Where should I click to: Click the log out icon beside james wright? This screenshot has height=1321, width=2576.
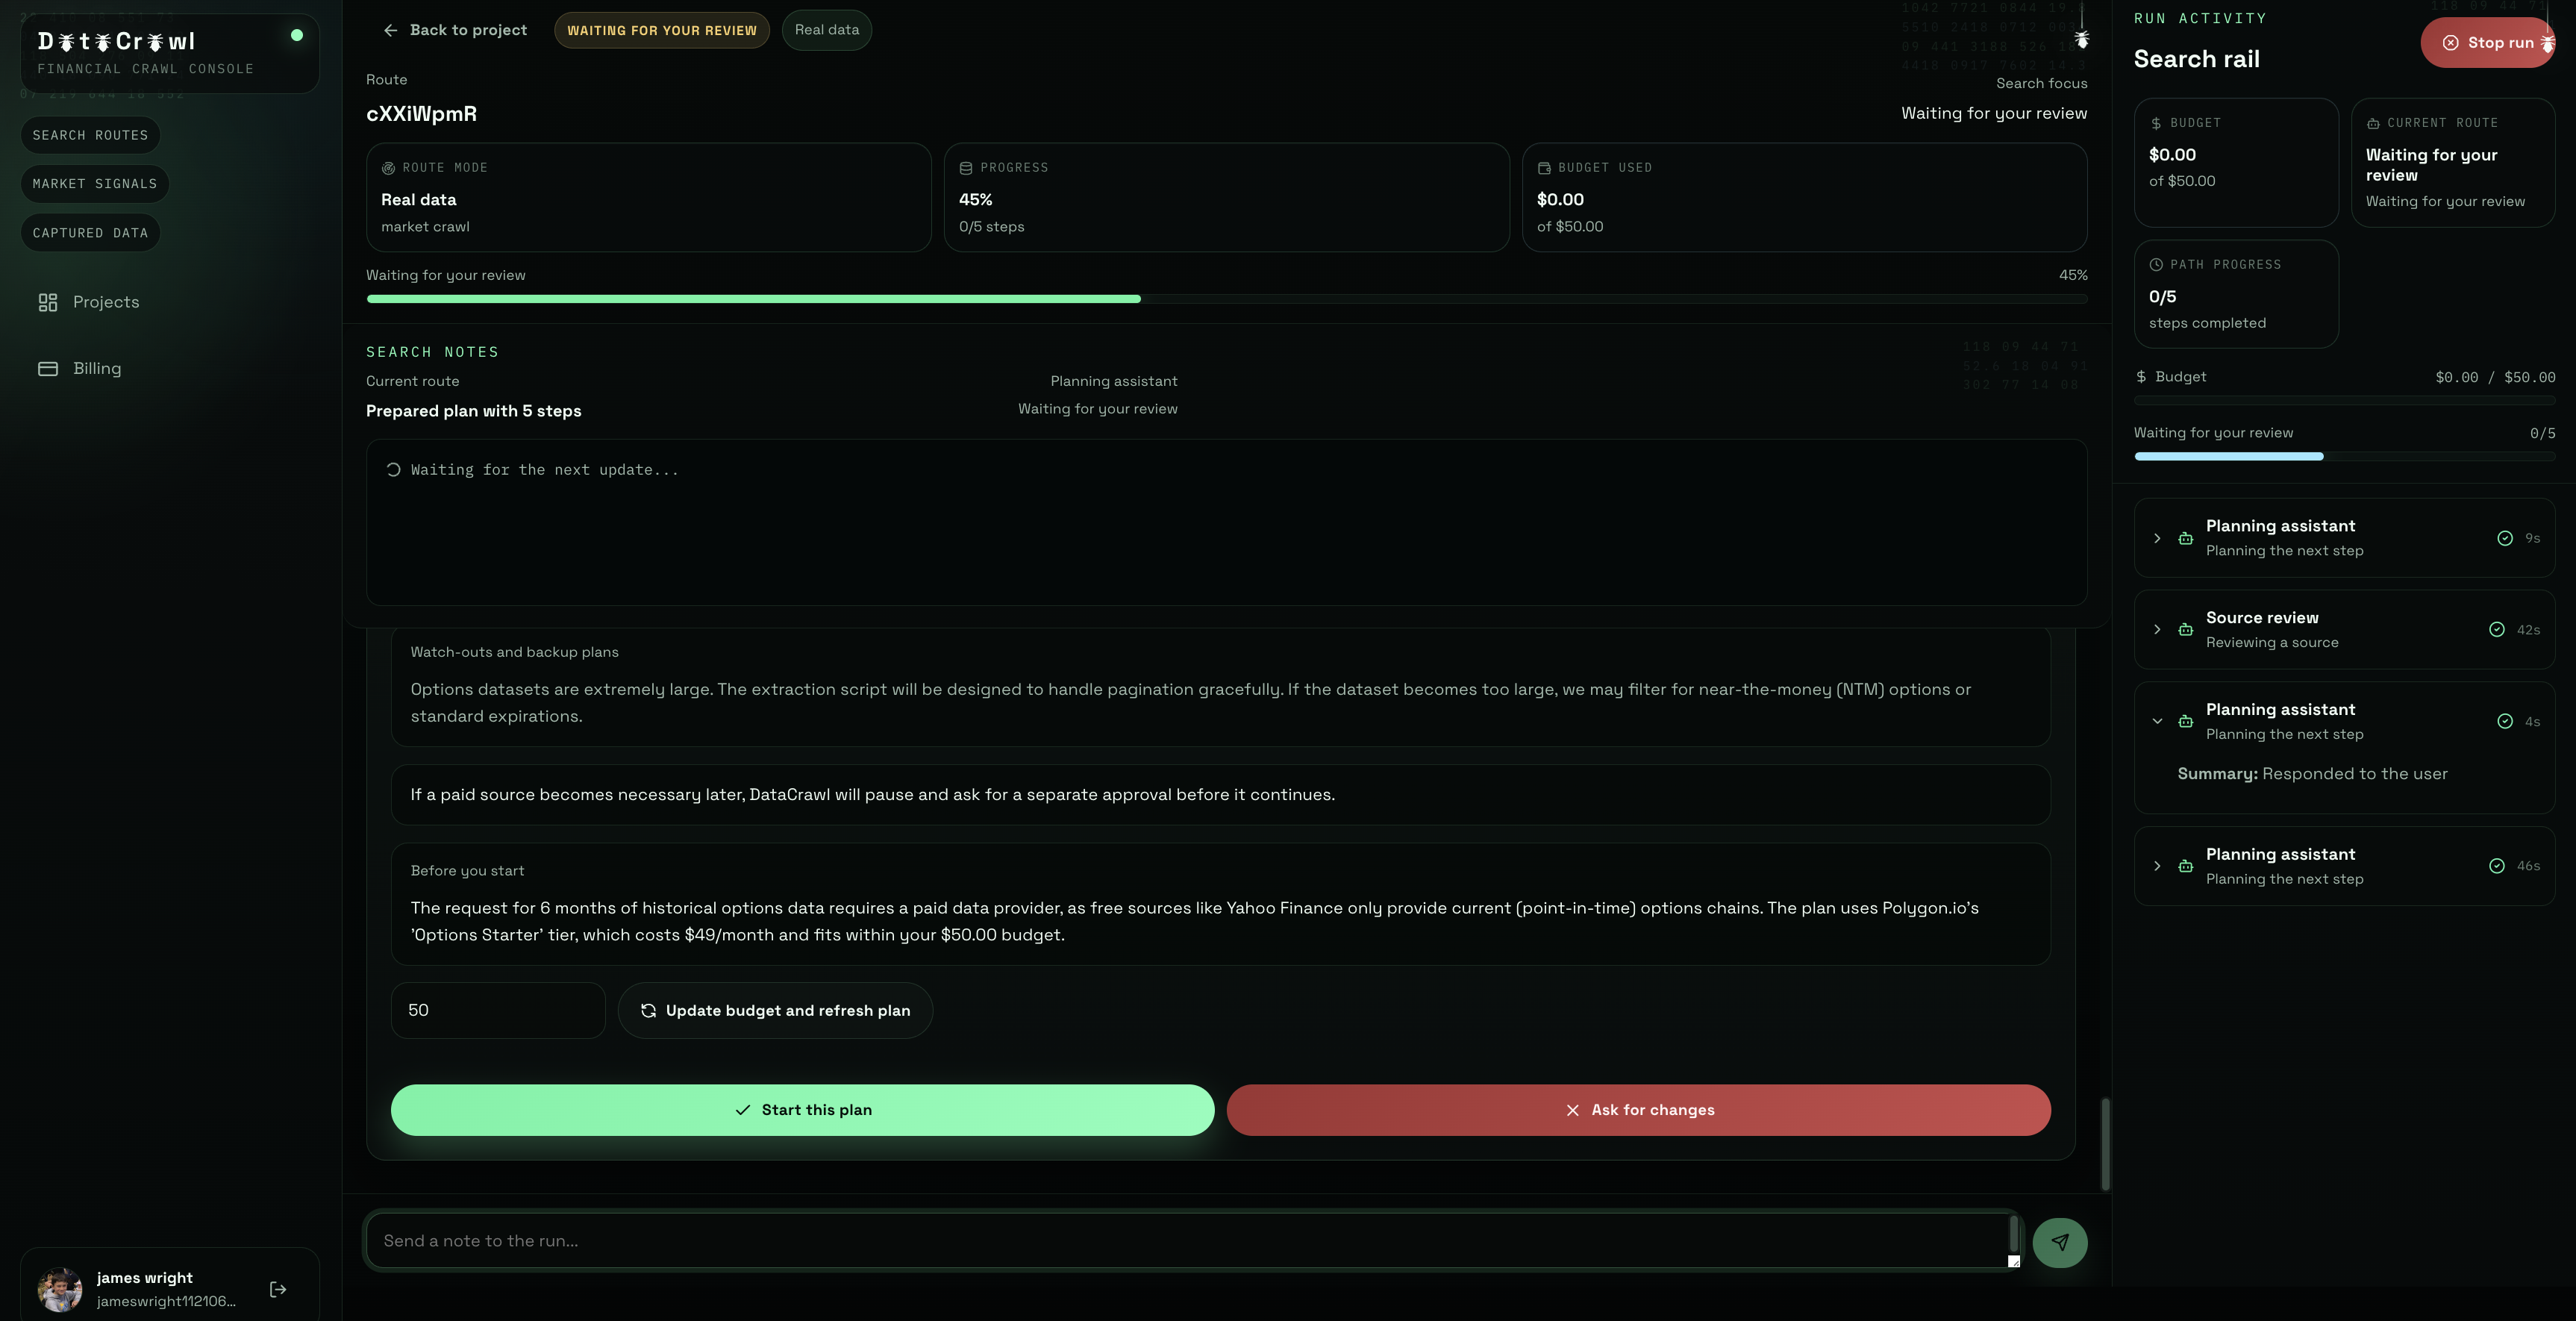click(278, 1289)
